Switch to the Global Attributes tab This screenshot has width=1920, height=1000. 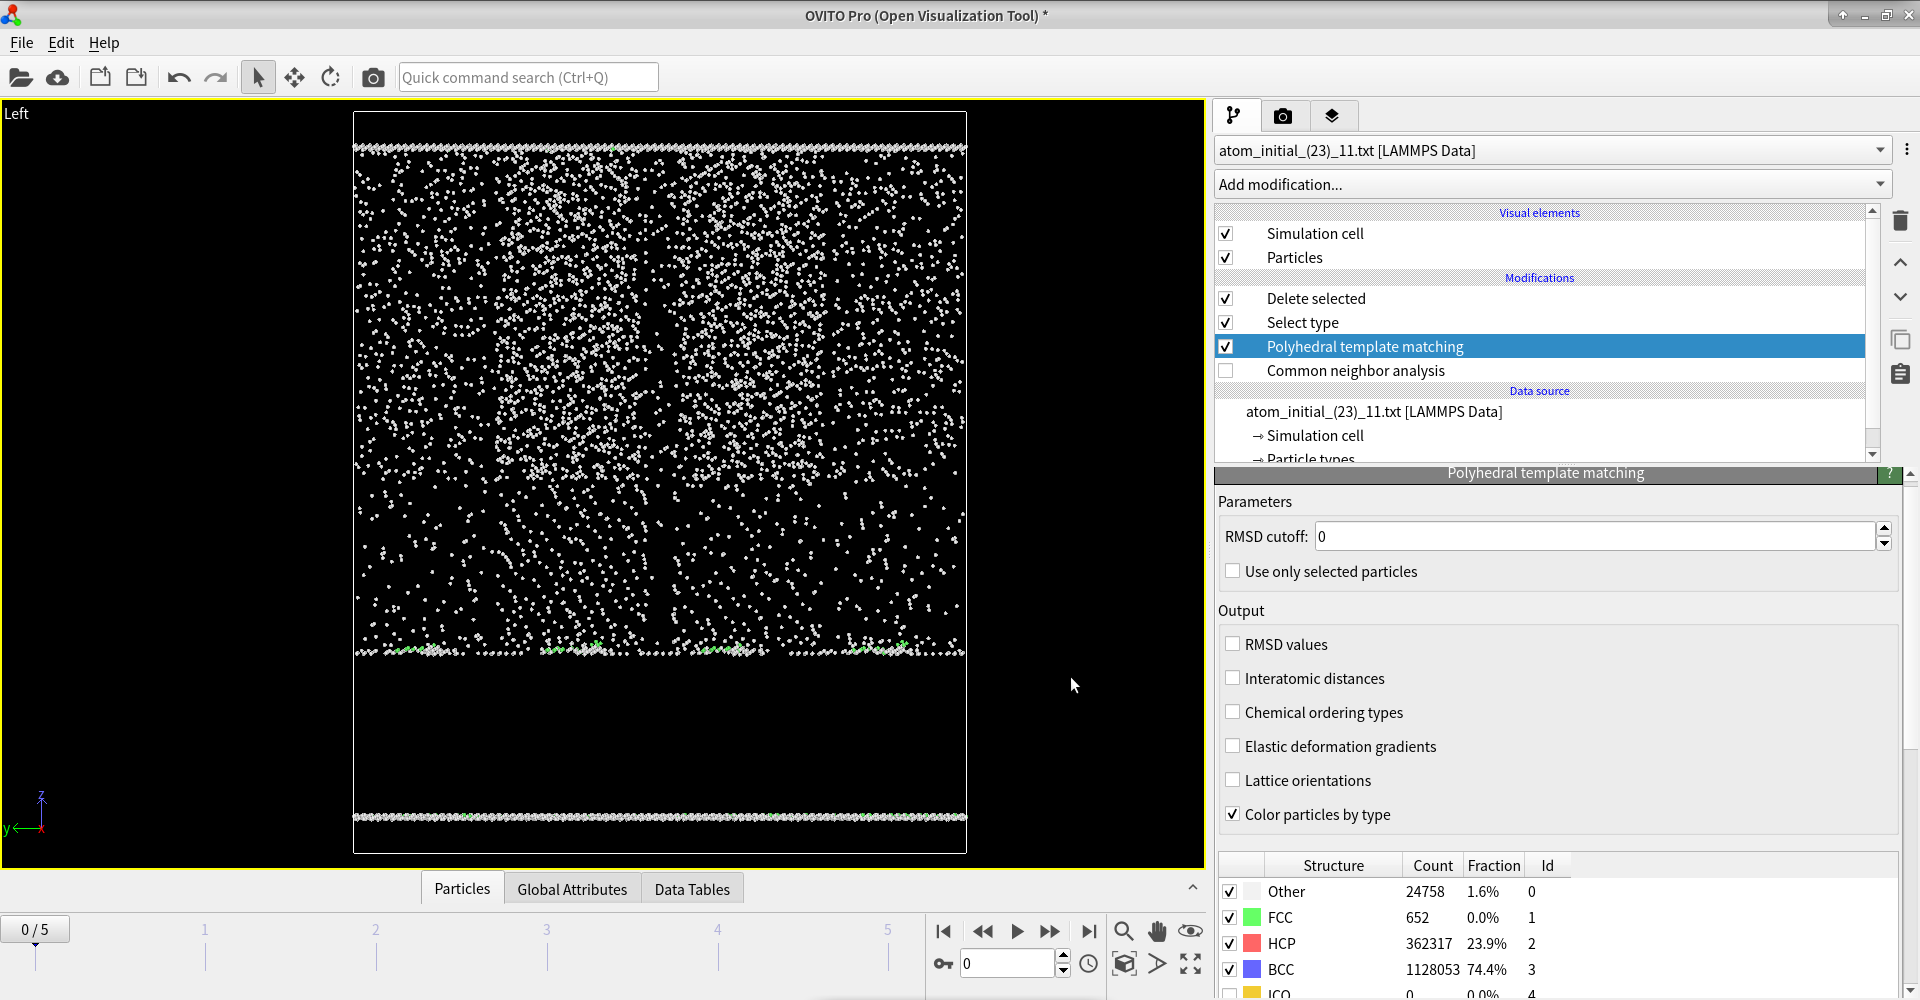572,889
